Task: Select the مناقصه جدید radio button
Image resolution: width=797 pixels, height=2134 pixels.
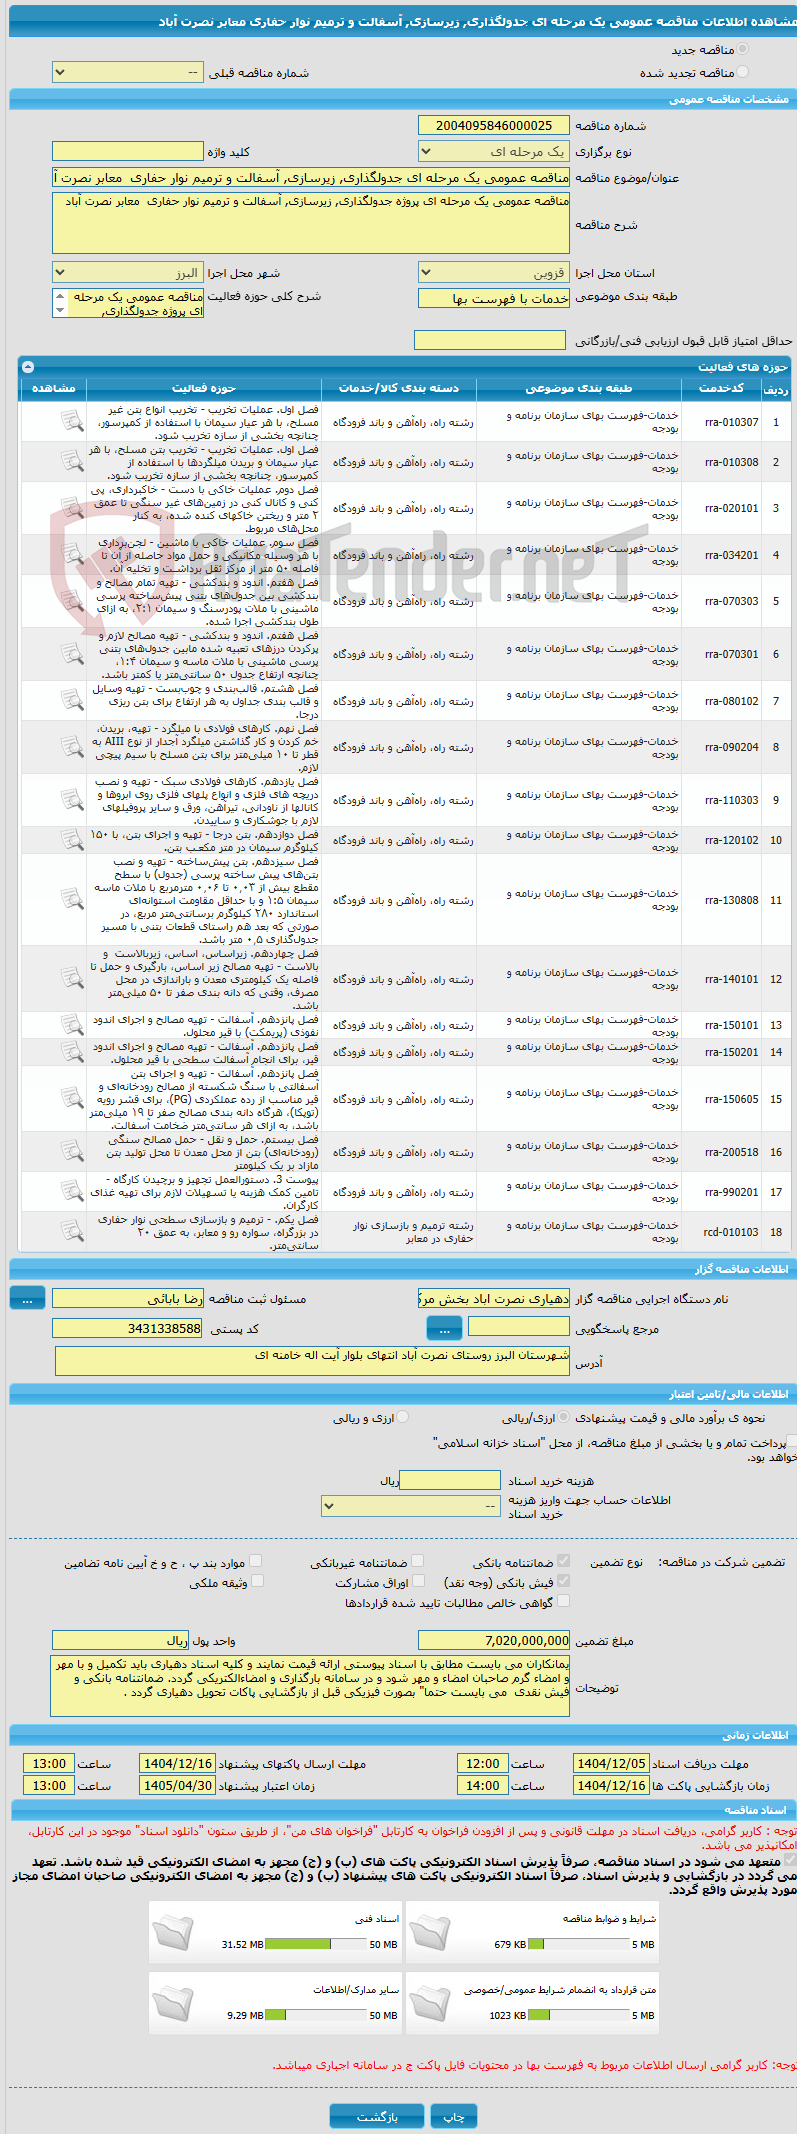Action: pos(742,49)
